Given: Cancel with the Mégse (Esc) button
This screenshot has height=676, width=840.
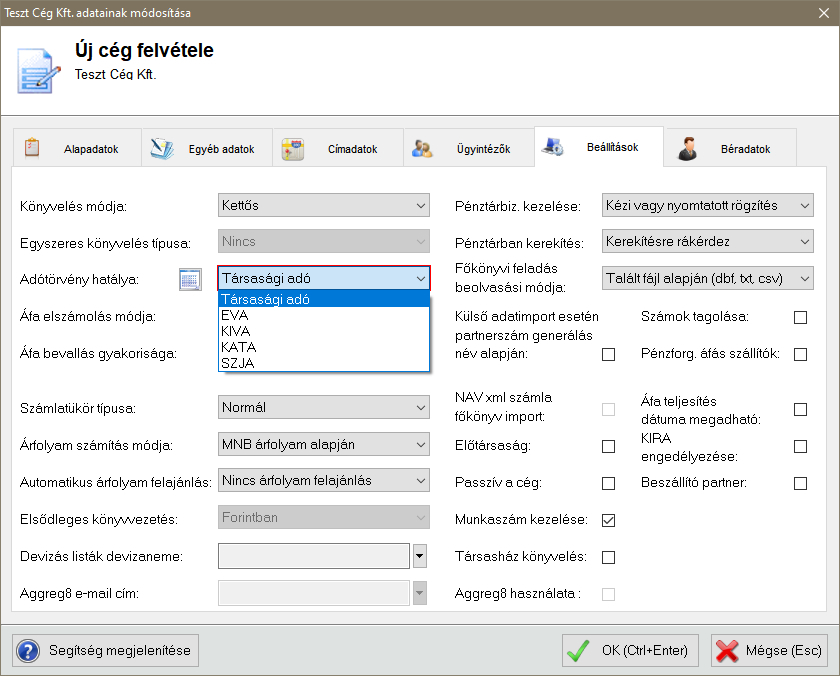Looking at the screenshot, I should tap(769, 651).
